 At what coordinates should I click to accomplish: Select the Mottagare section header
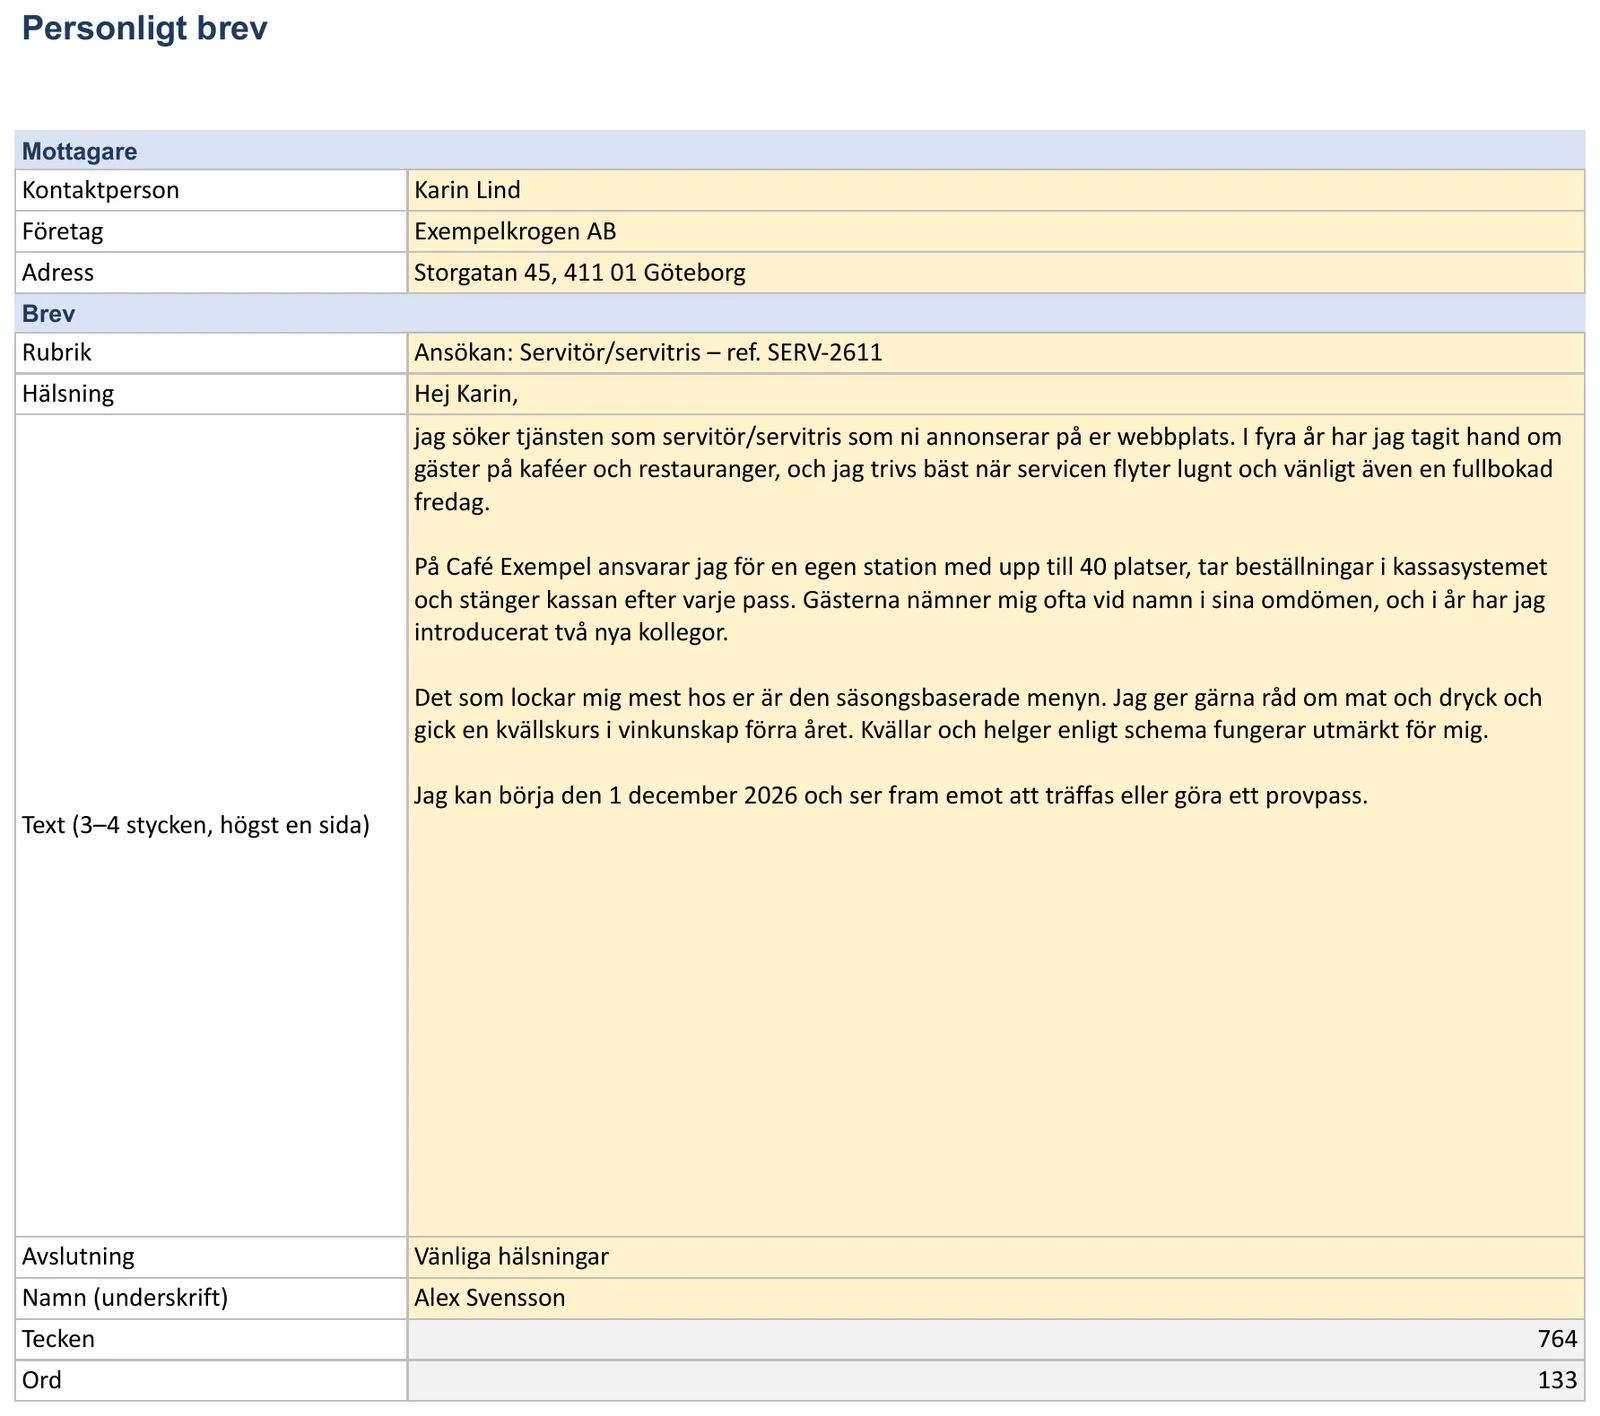800,151
